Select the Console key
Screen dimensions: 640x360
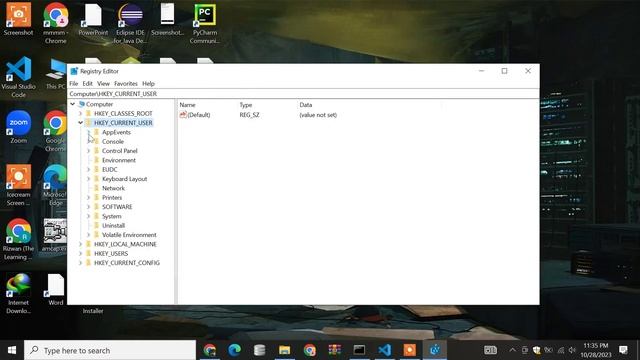(113, 142)
